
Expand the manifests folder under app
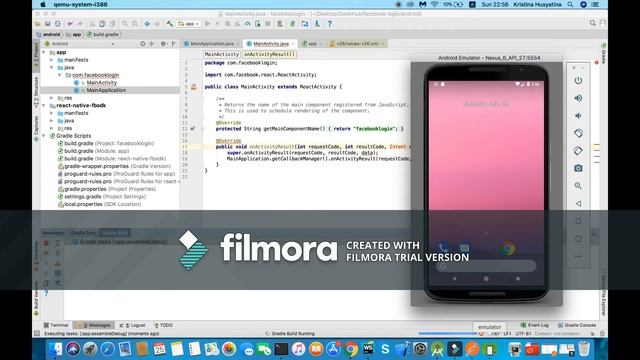pos(51,60)
